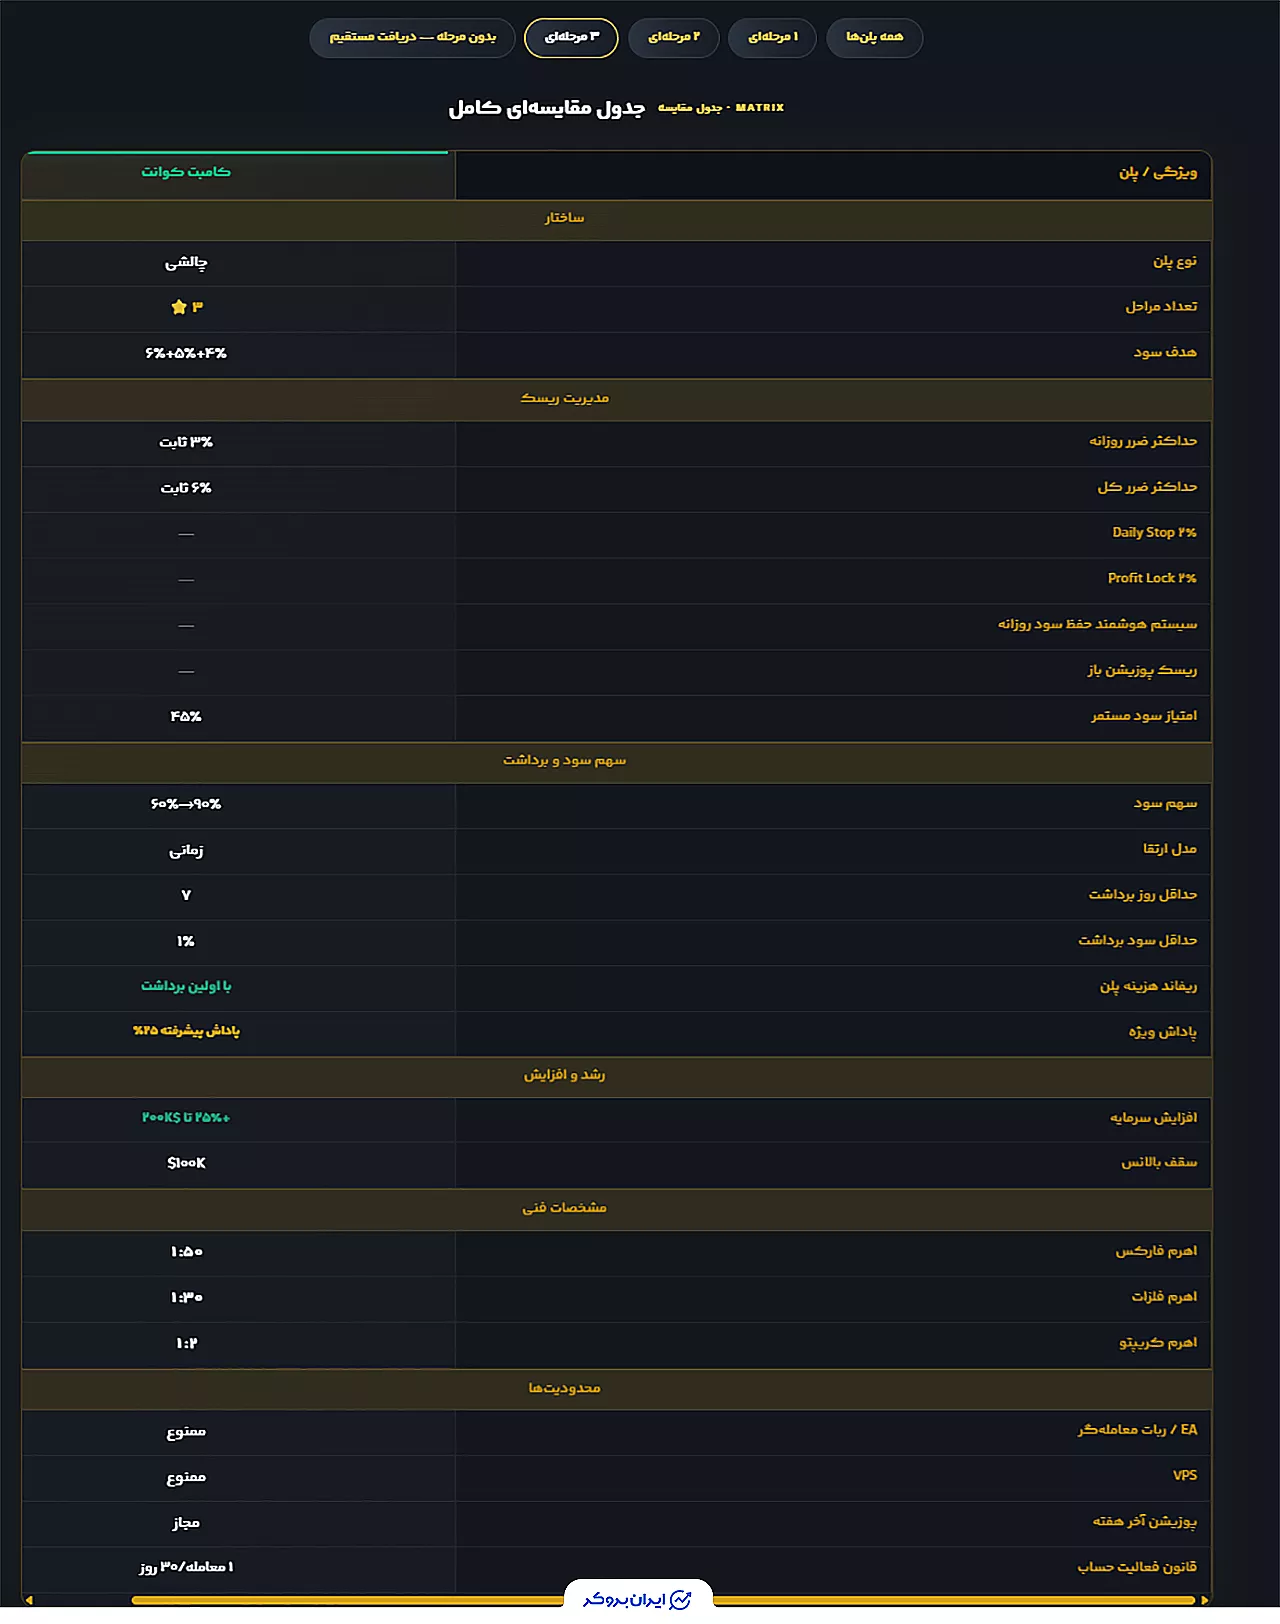The image size is (1280, 1624).
Task: Collapse the مدیریت ریسک section header
Action: (x=616, y=398)
